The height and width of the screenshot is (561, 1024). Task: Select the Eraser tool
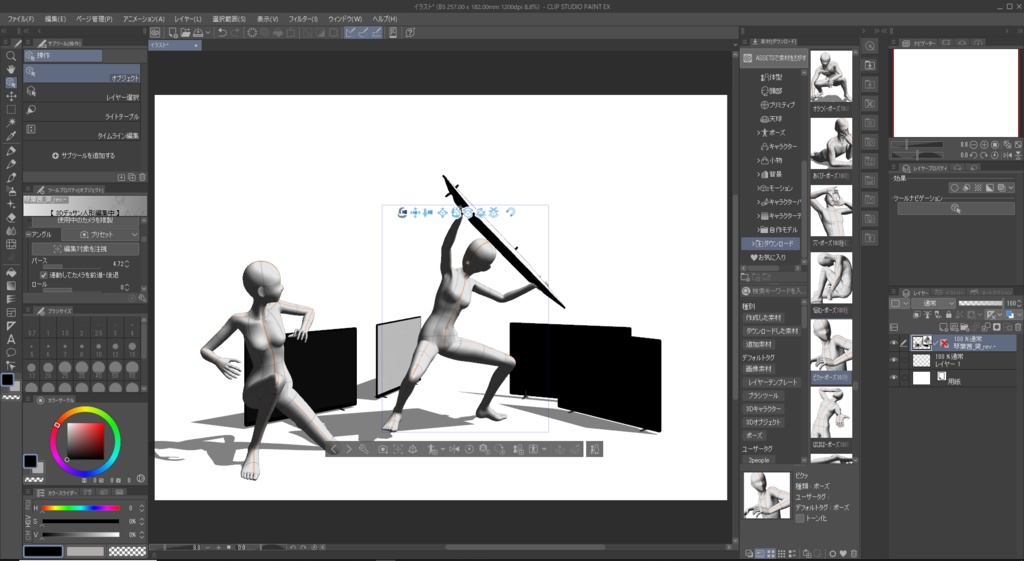click(11, 218)
